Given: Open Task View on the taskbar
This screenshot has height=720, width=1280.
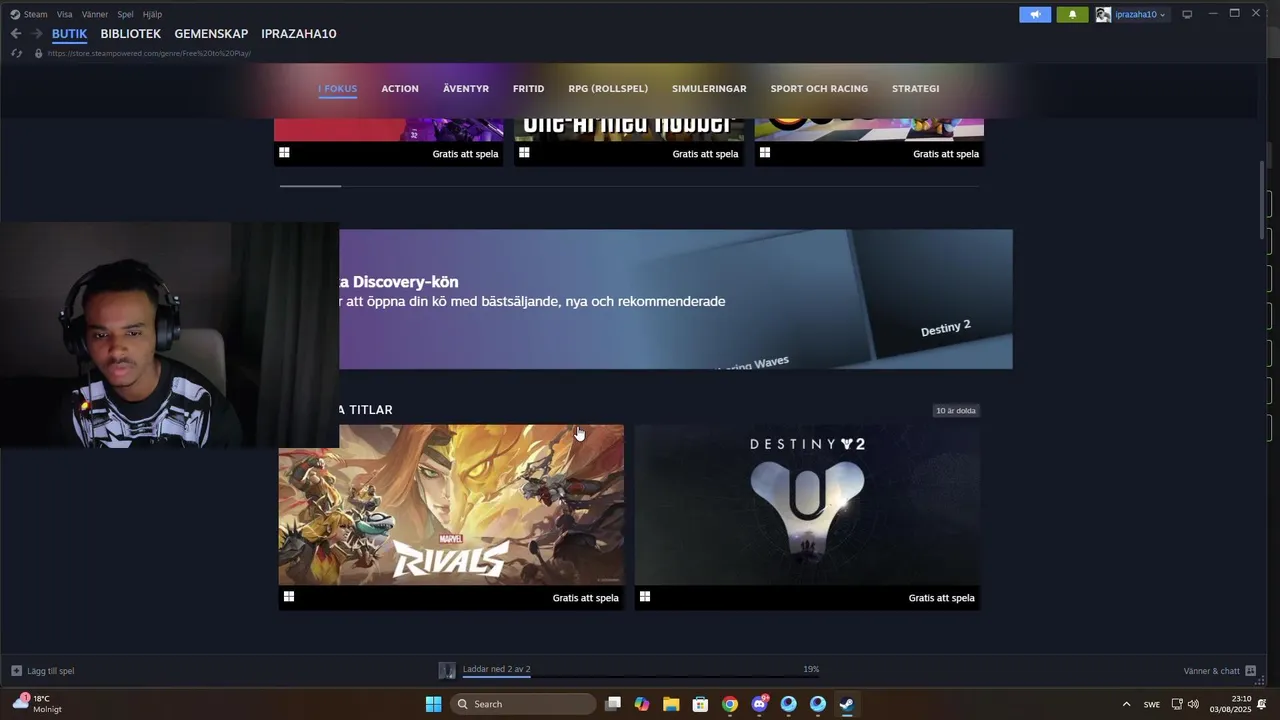Looking at the screenshot, I should click(613, 704).
